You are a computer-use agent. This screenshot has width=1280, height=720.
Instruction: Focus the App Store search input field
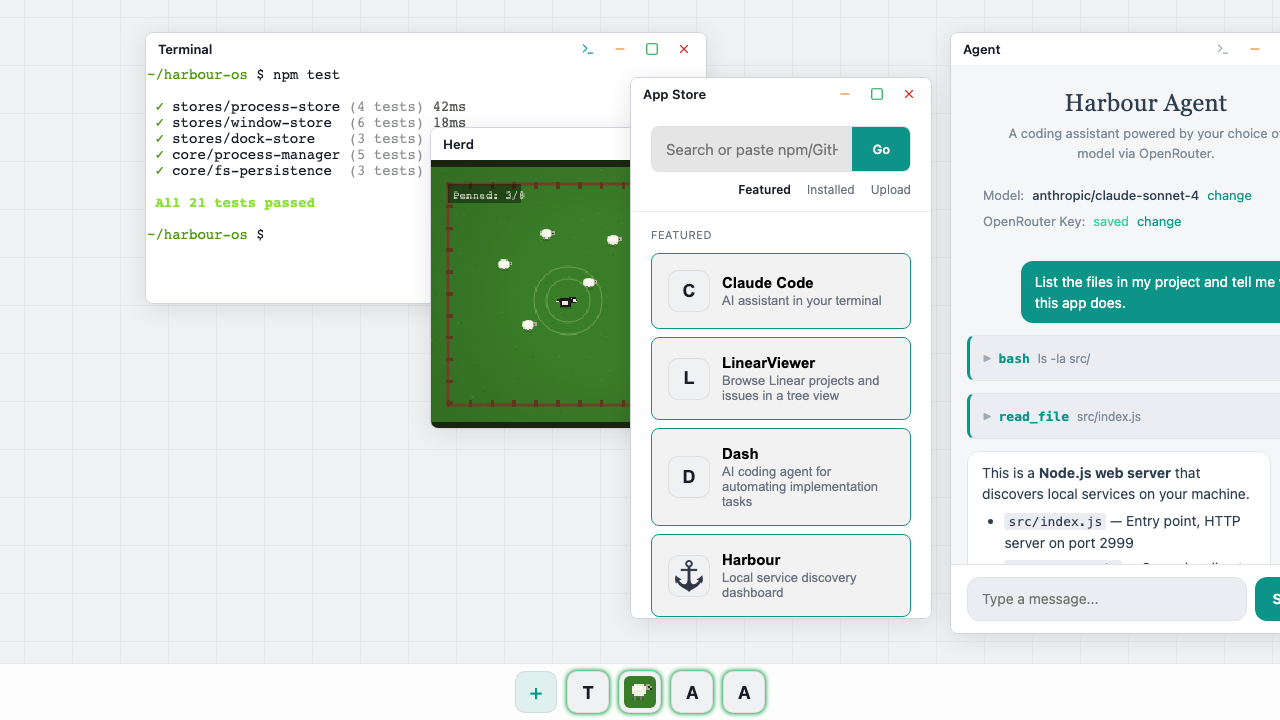click(x=751, y=149)
